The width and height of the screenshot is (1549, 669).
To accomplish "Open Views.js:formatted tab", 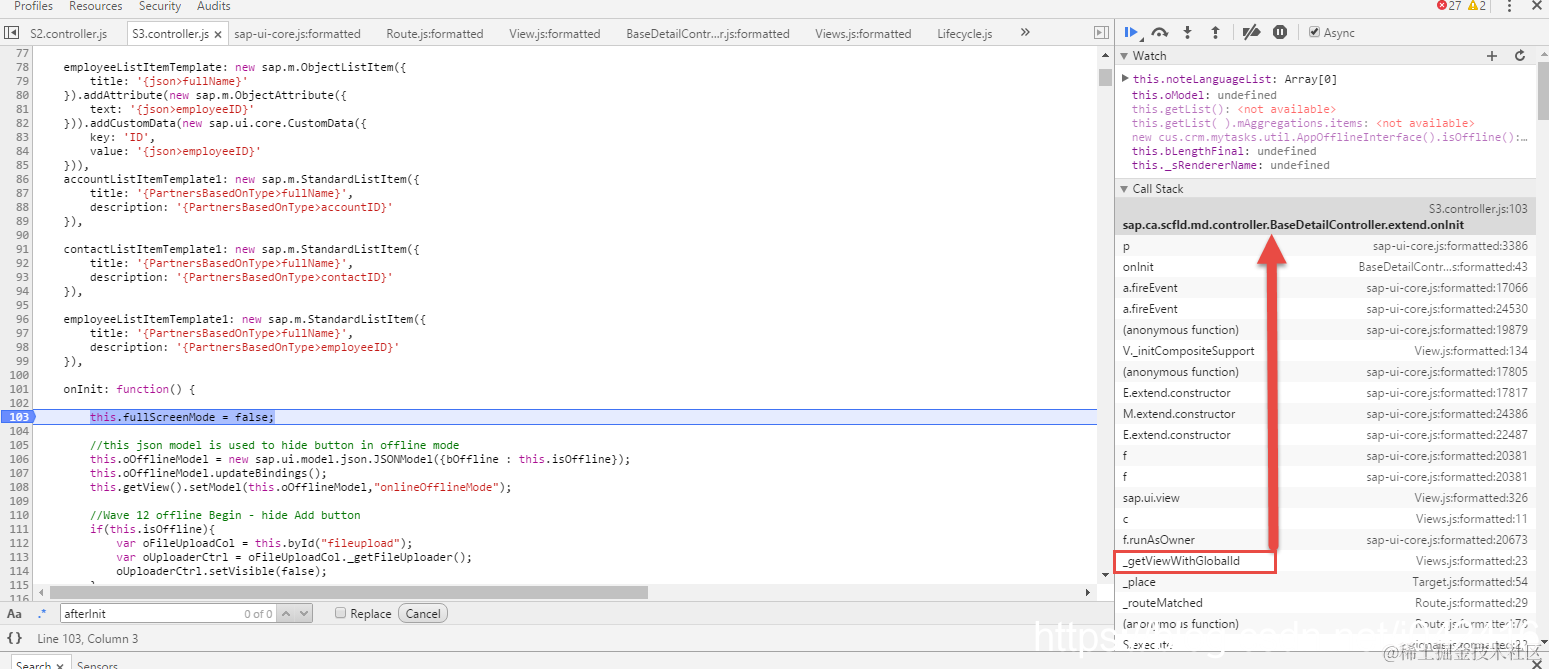I will [x=863, y=34].
